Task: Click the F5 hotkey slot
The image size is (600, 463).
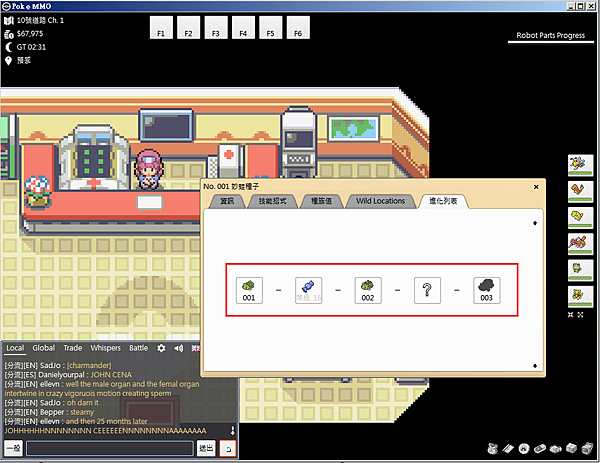Action: [271, 27]
